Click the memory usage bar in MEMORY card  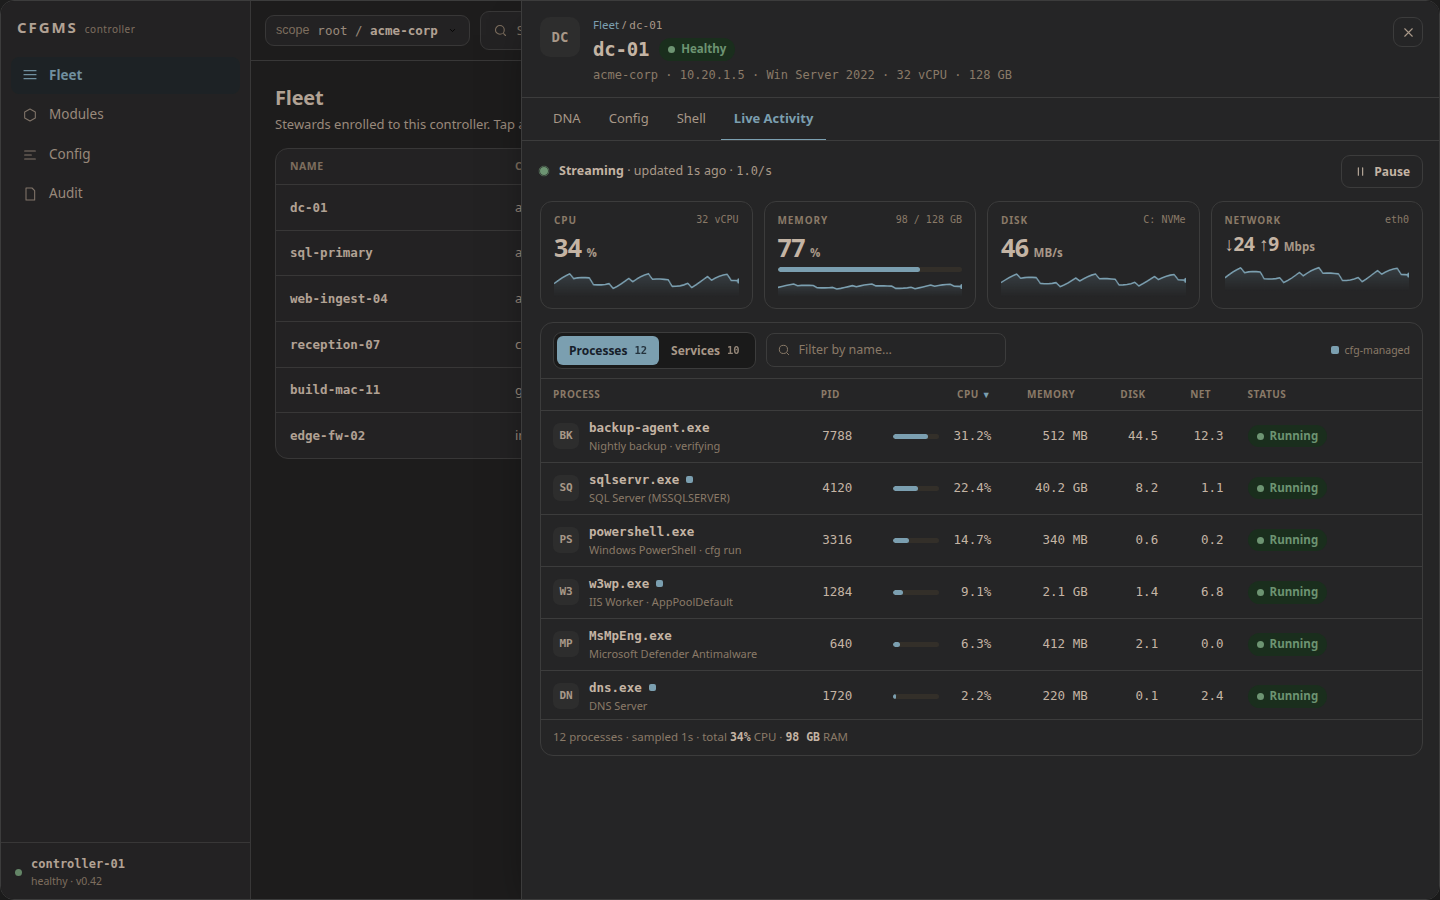[x=870, y=269]
